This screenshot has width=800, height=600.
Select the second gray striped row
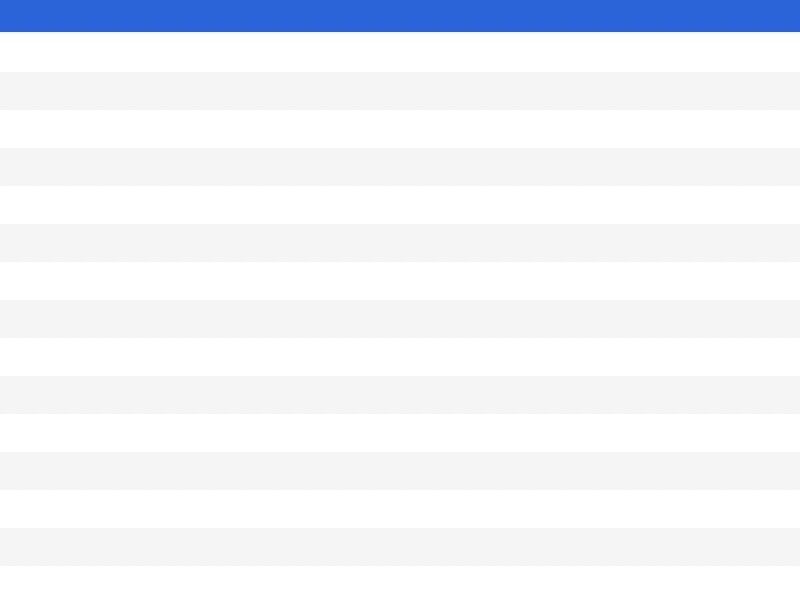400,166
